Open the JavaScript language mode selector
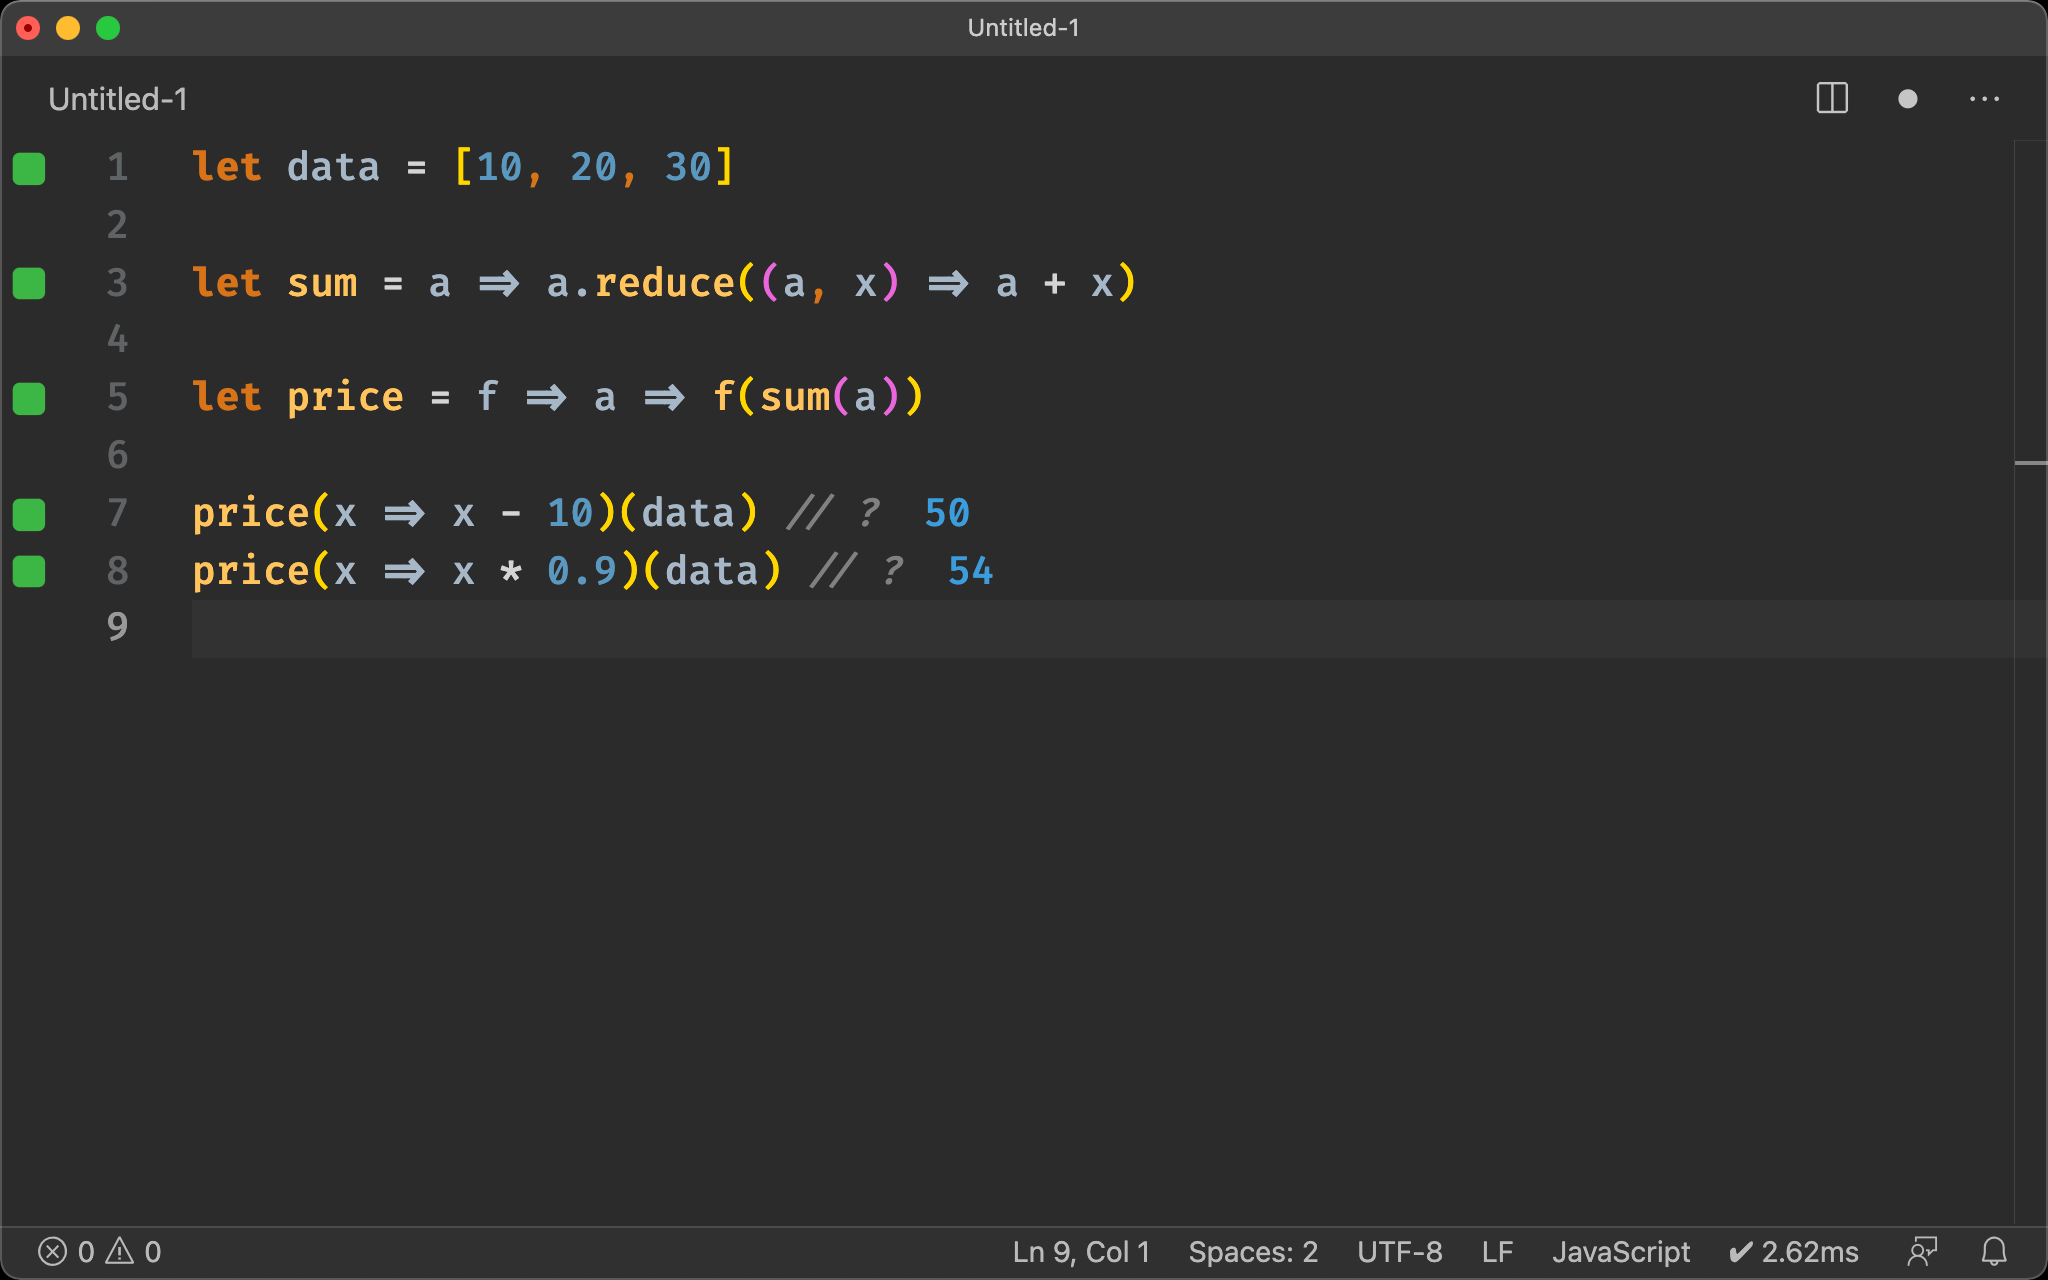2048x1280 pixels. (x=1620, y=1251)
